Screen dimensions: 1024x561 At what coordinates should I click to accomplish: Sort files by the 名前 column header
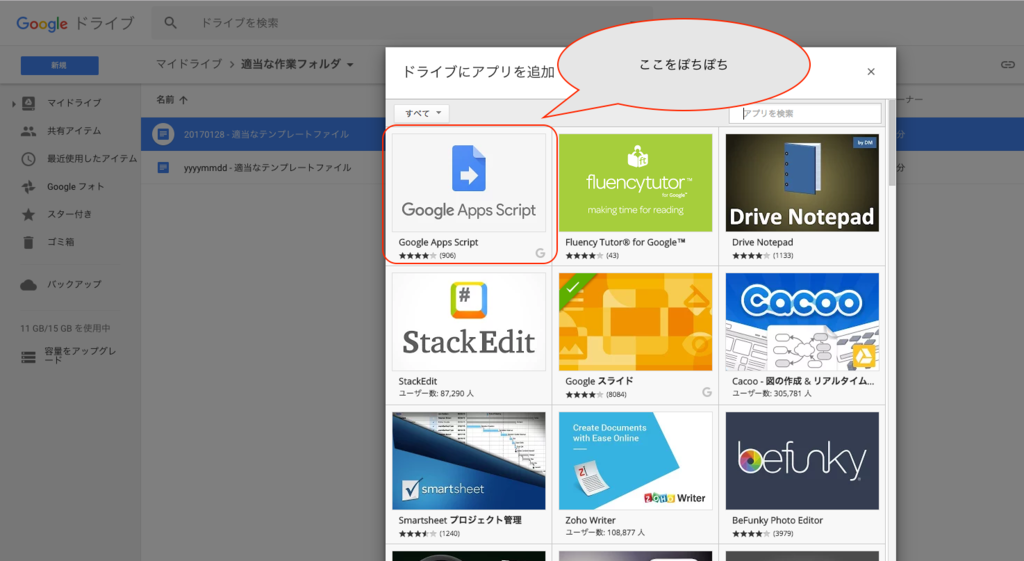172,100
